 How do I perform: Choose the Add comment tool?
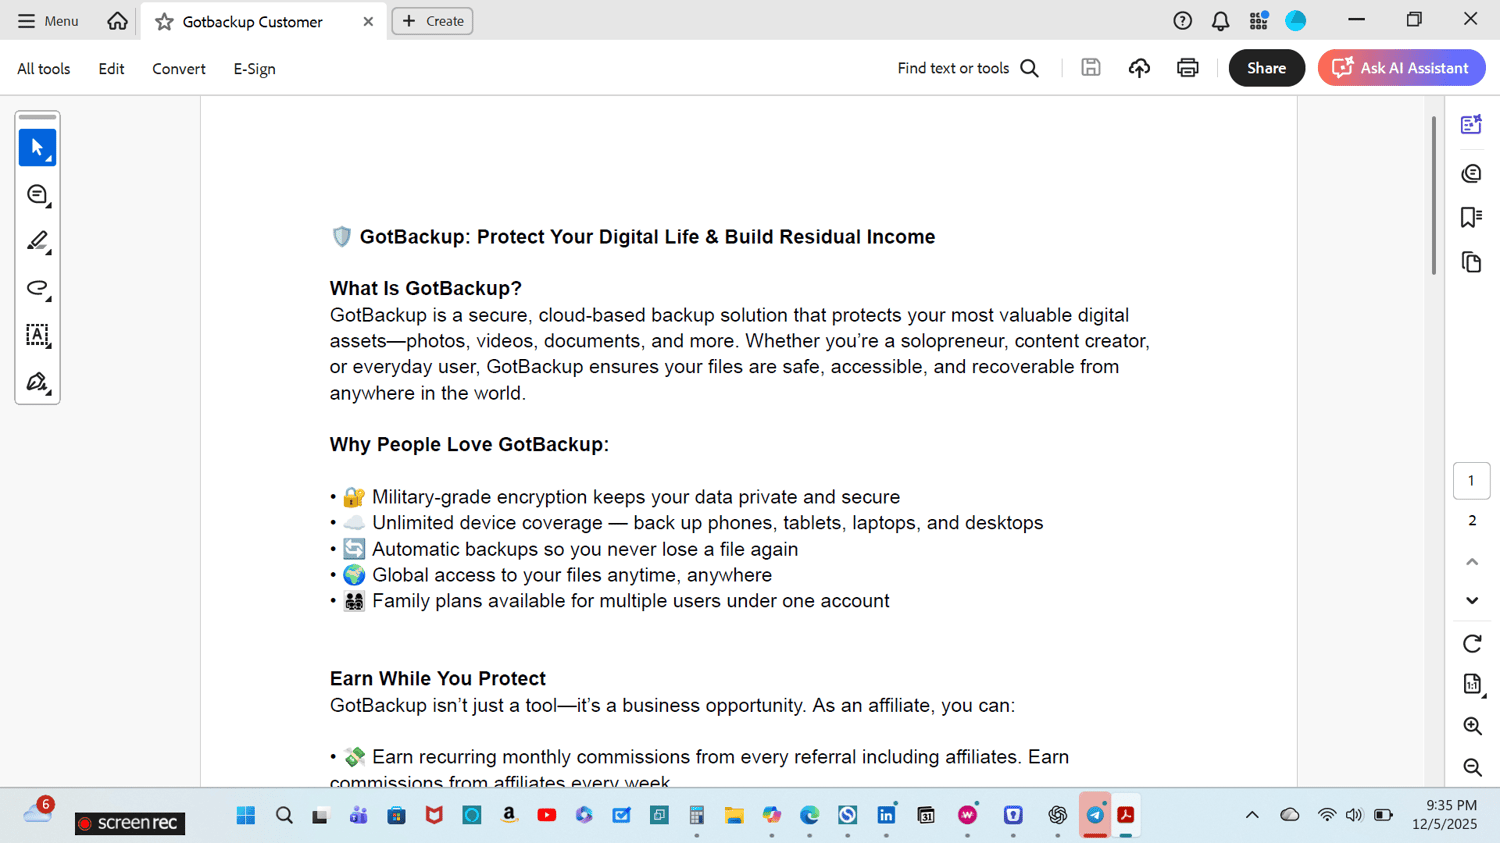[37, 195]
